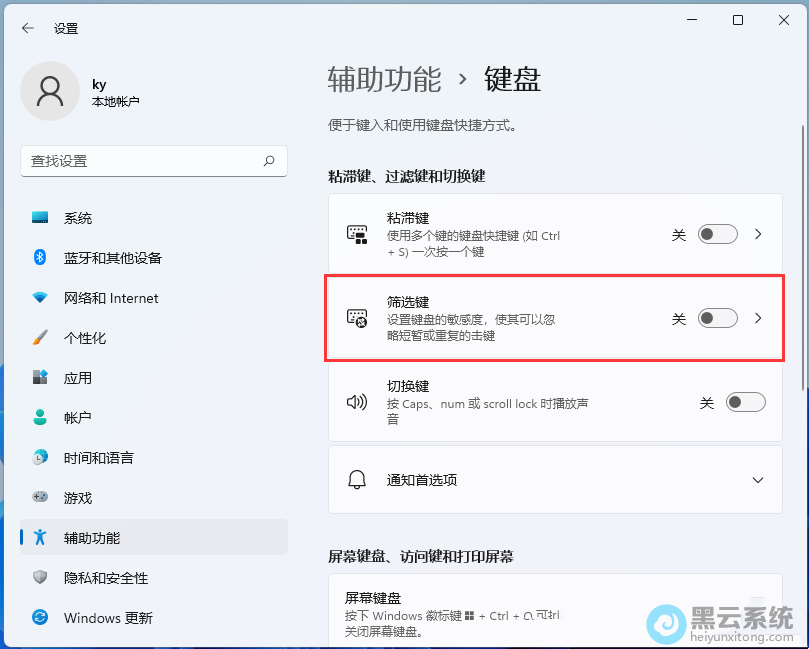This screenshot has width=809, height=649.
Task: Click the Gaming controller icon
Action: 40,497
